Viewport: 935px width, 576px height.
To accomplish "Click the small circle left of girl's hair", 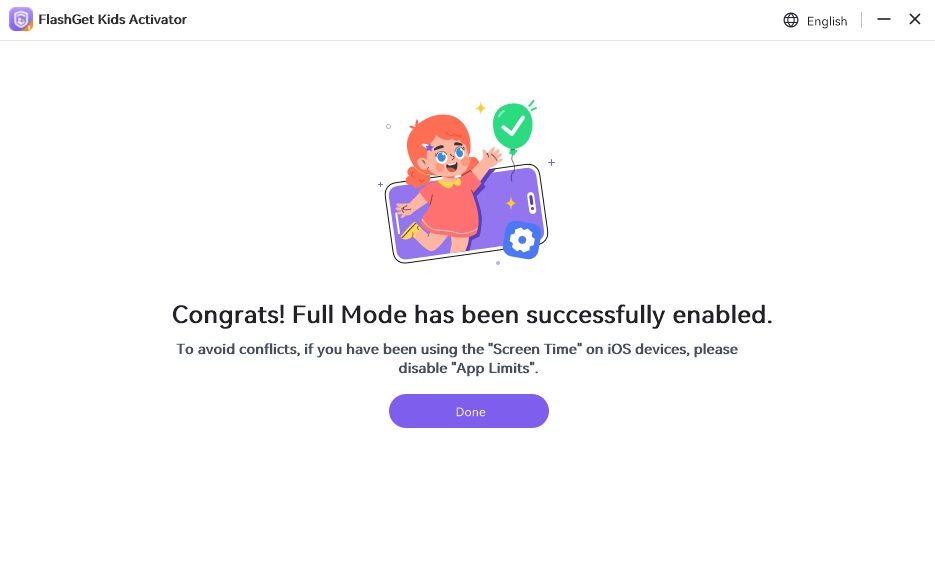I will click(x=389, y=127).
